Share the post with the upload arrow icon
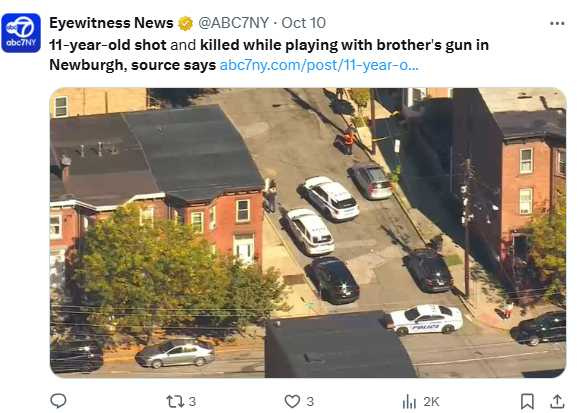 pos(557,401)
